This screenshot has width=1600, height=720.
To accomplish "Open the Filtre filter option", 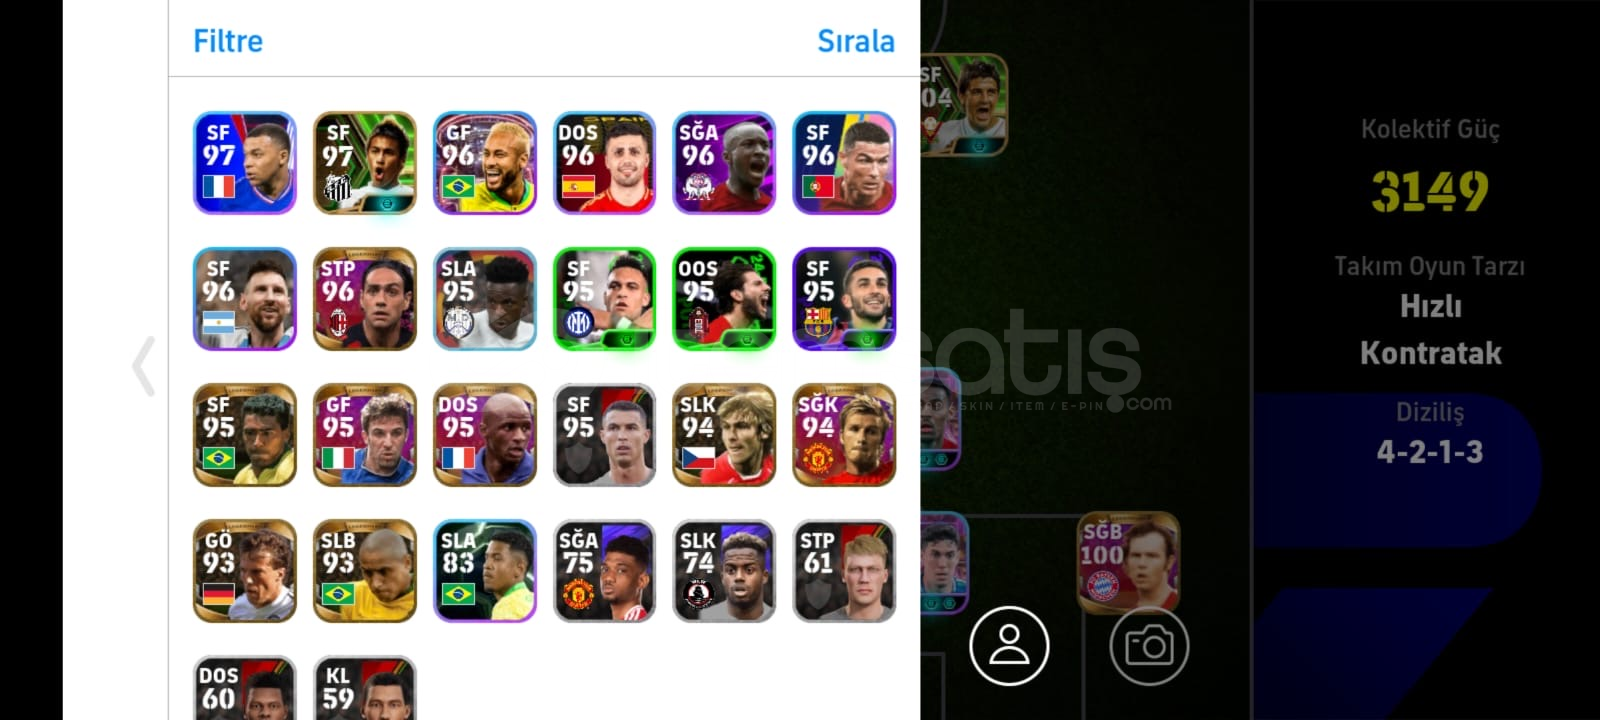I will pyautogui.click(x=228, y=41).
